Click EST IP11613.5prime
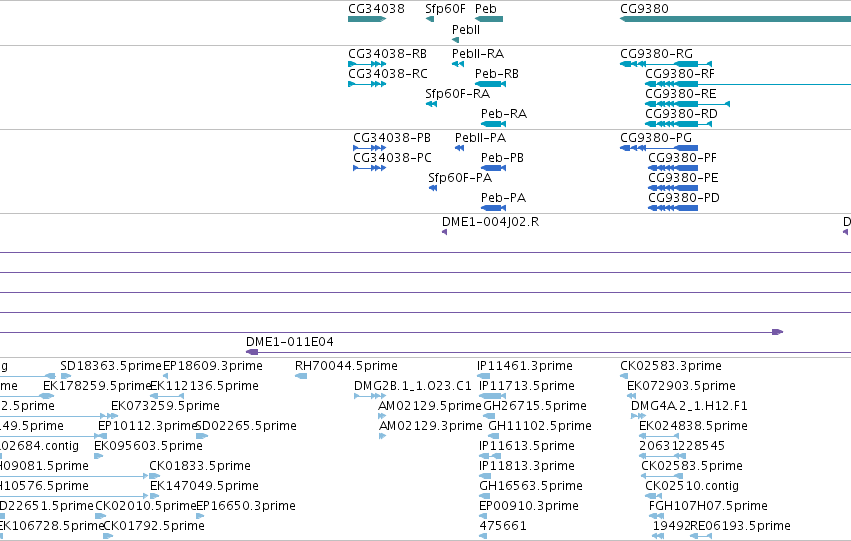Image resolution: width=851 pixels, height=541 pixels. 490,456
